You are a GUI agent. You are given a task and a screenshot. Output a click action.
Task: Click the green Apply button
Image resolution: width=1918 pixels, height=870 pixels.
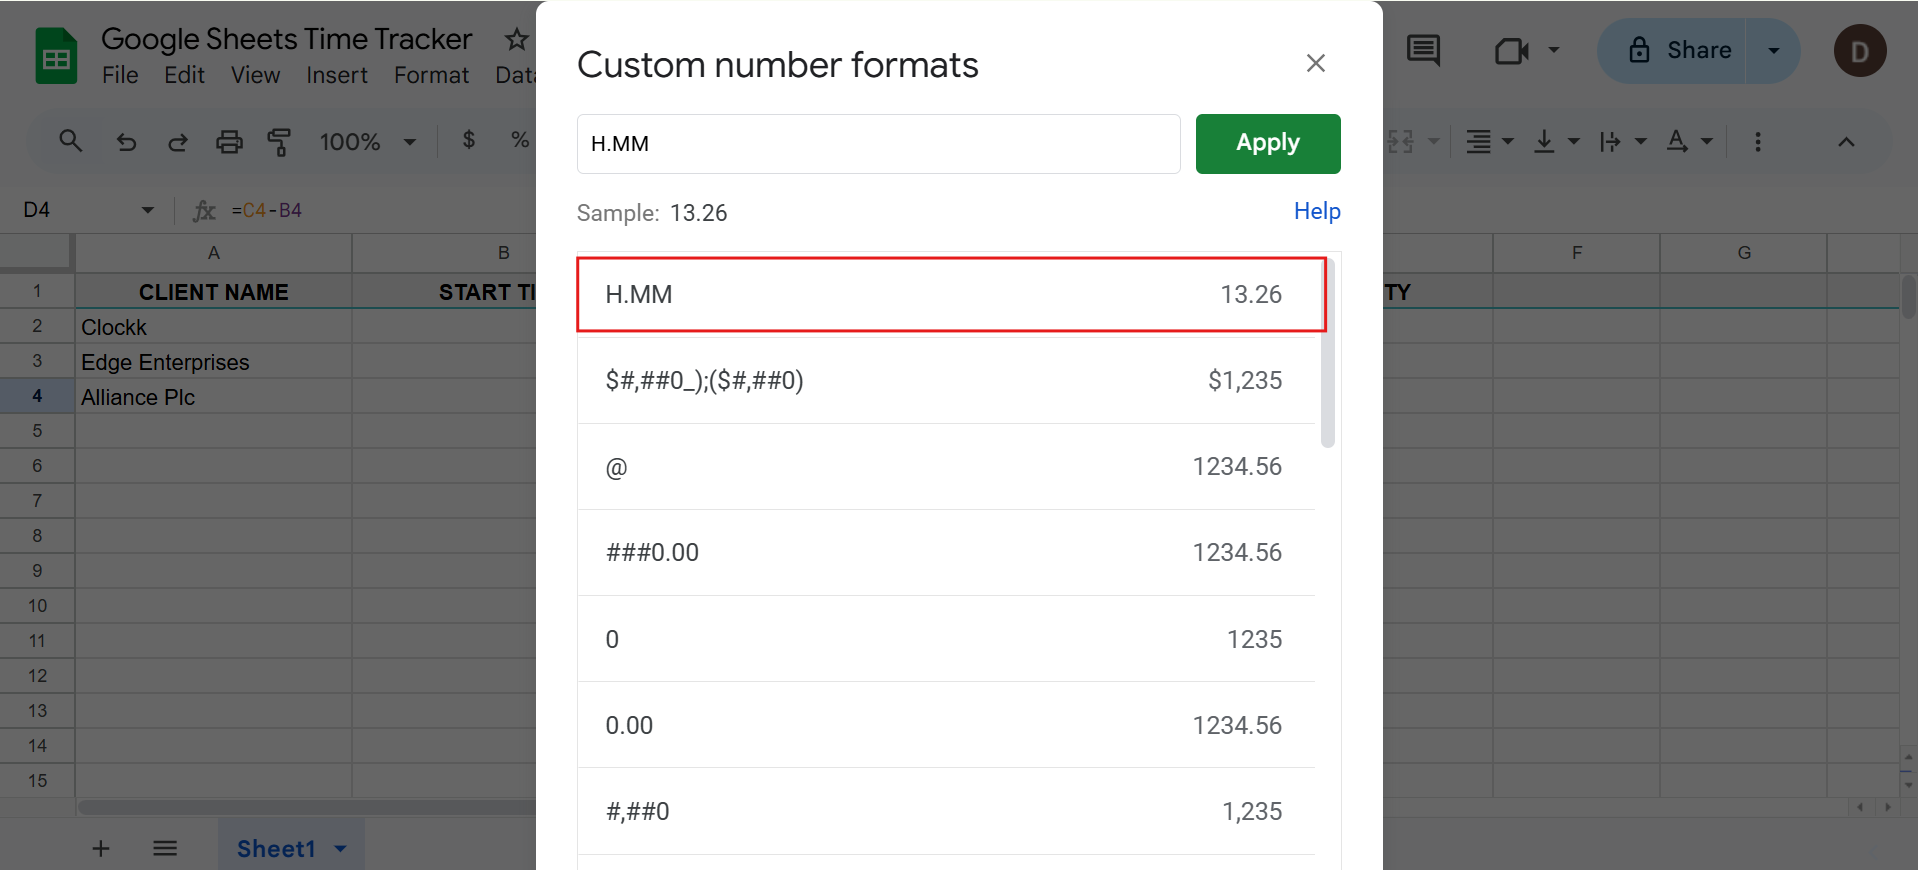[1268, 144]
